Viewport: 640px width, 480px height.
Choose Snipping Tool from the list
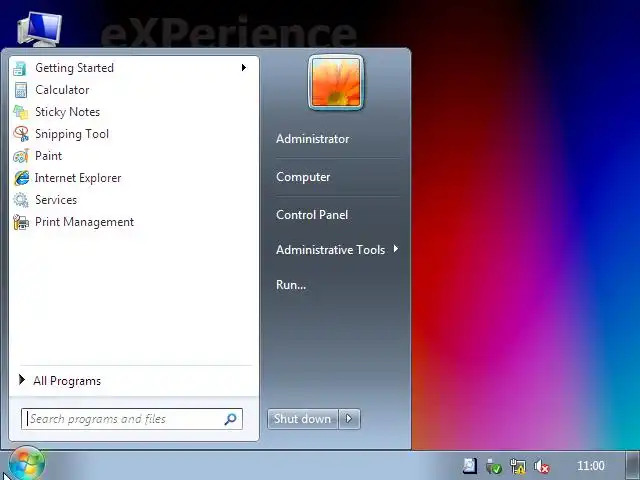point(134,134)
